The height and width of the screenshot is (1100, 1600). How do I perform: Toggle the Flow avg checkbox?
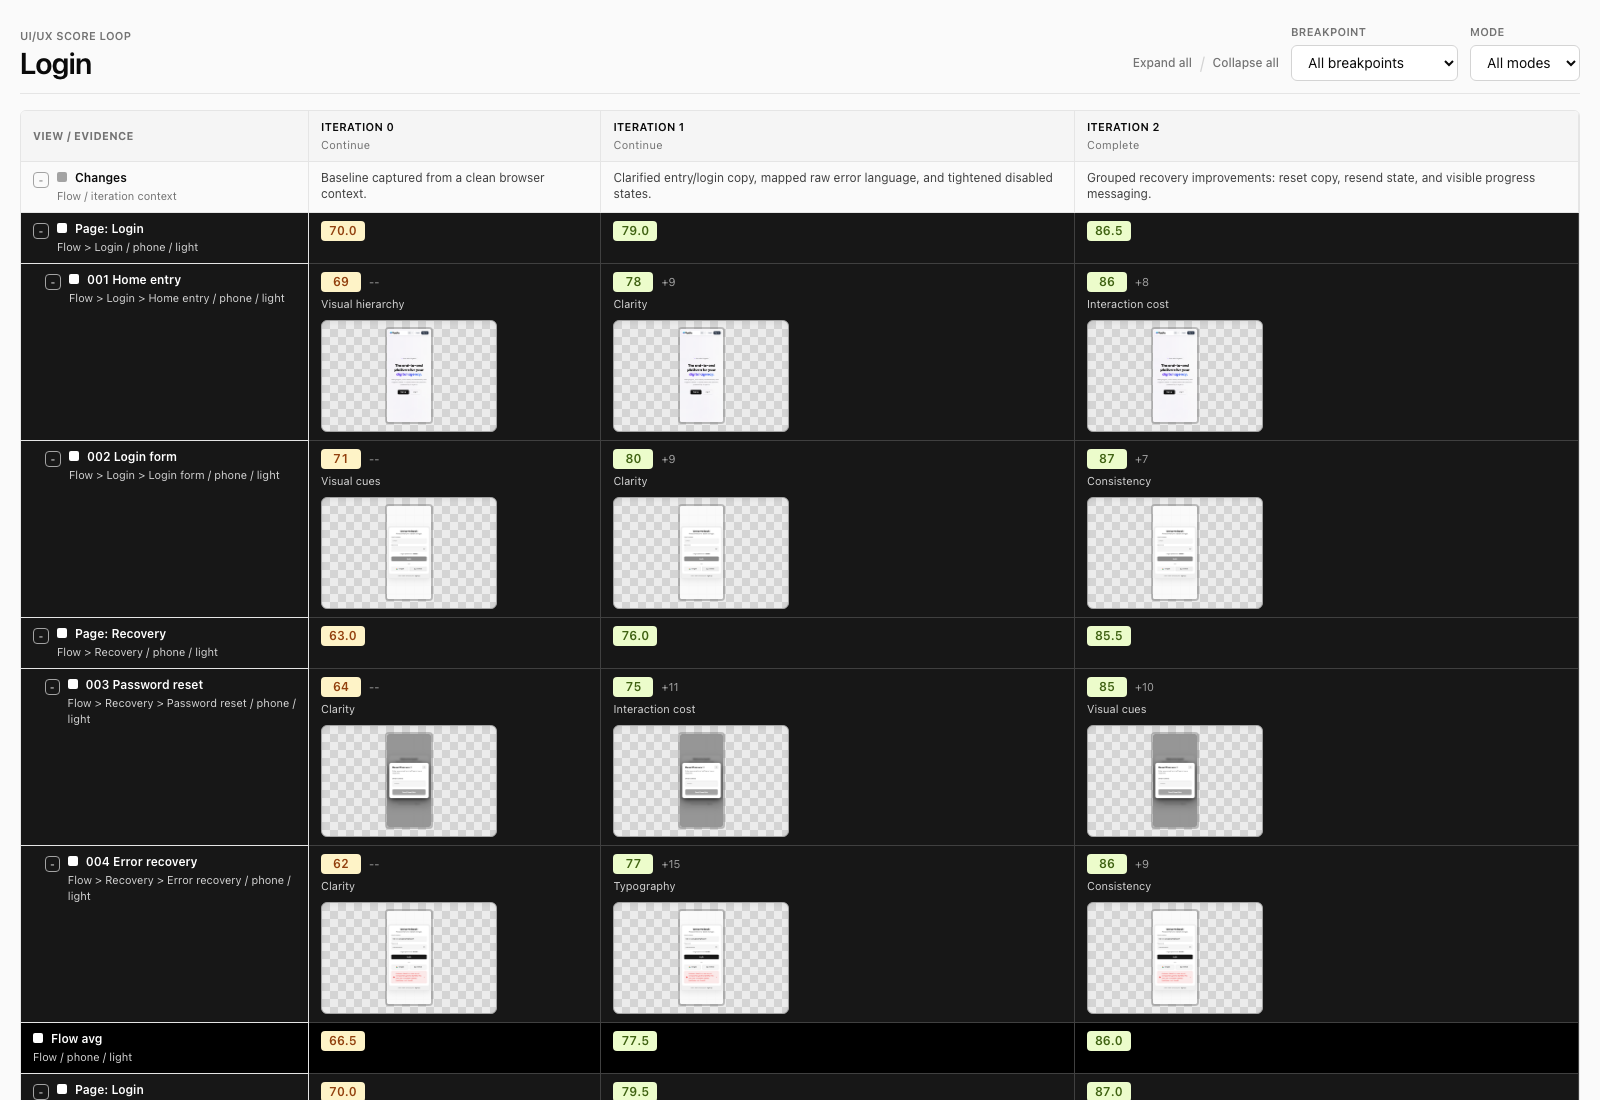(x=38, y=1038)
